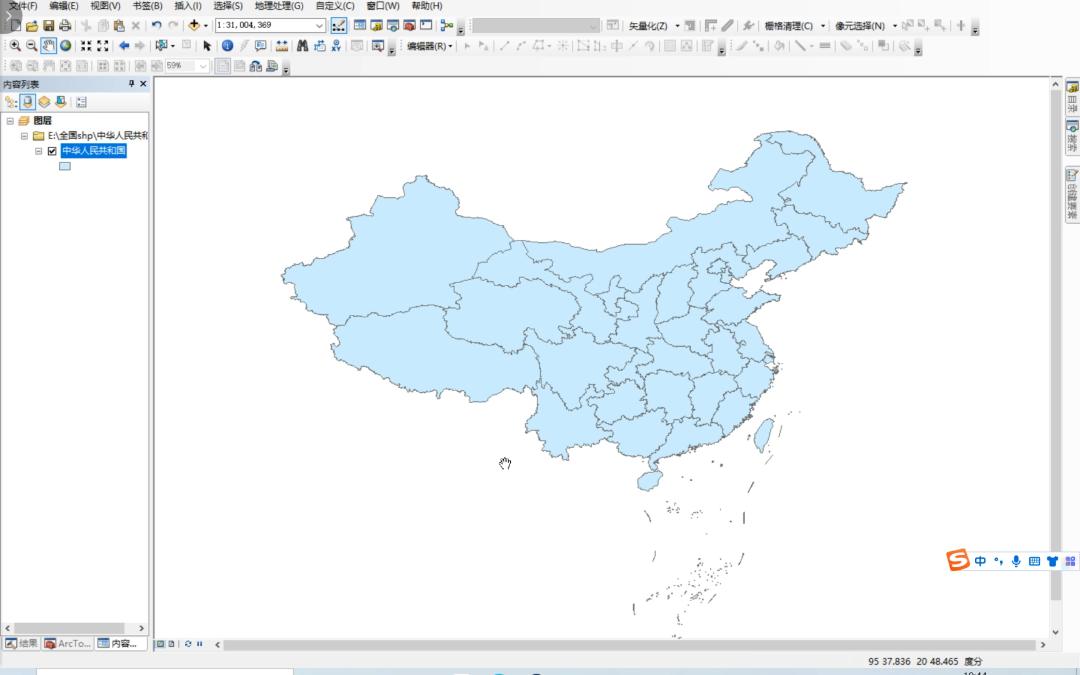The height and width of the screenshot is (675, 1080).
Task: Click the 中华人民共和国 layer symbol swatch
Action: click(65, 166)
